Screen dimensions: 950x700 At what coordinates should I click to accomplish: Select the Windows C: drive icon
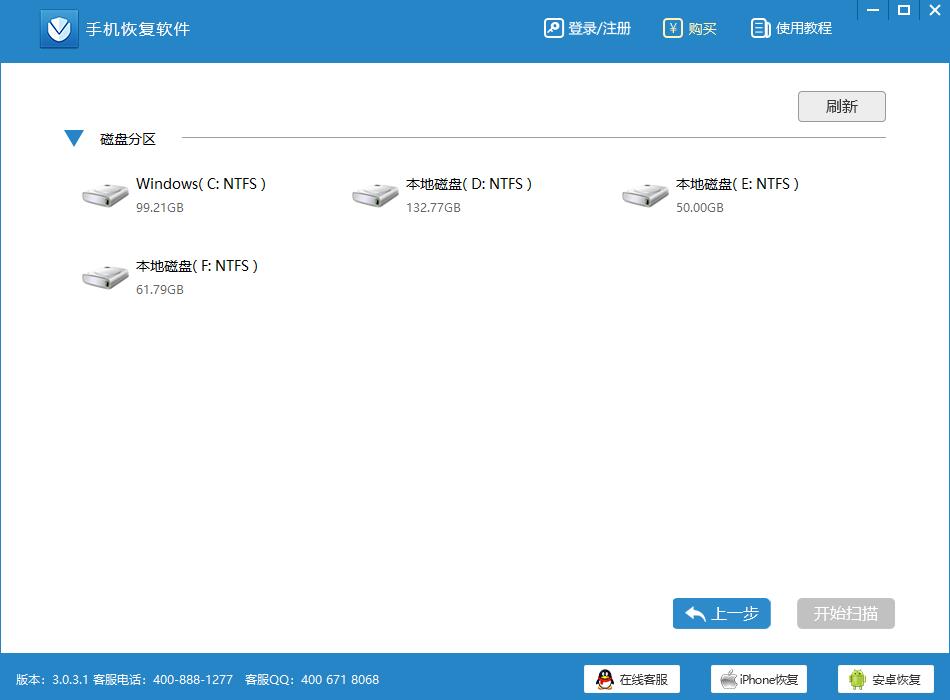click(x=105, y=195)
